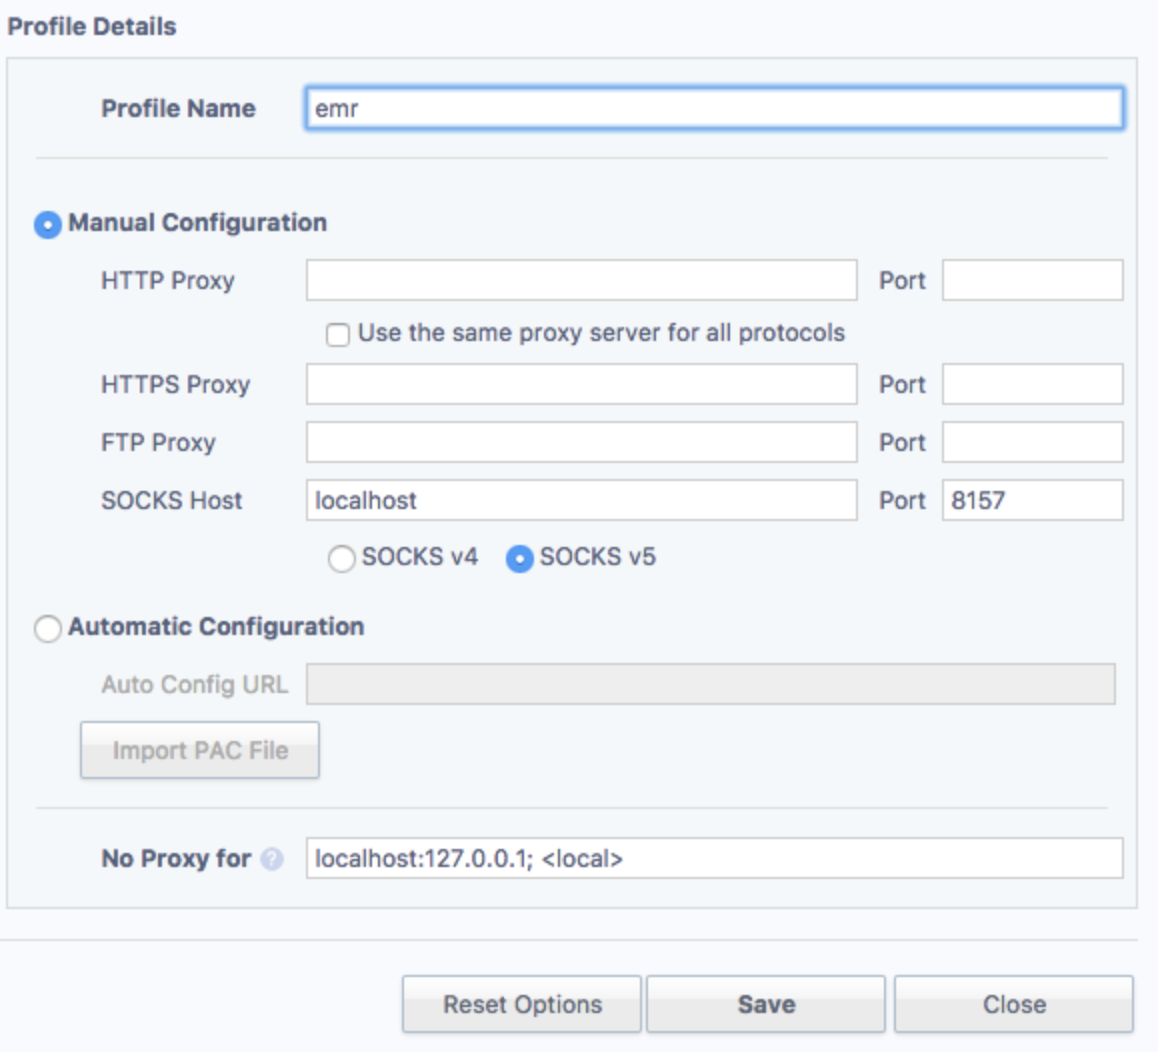Save the emr proxy profile

pyautogui.click(x=765, y=1004)
